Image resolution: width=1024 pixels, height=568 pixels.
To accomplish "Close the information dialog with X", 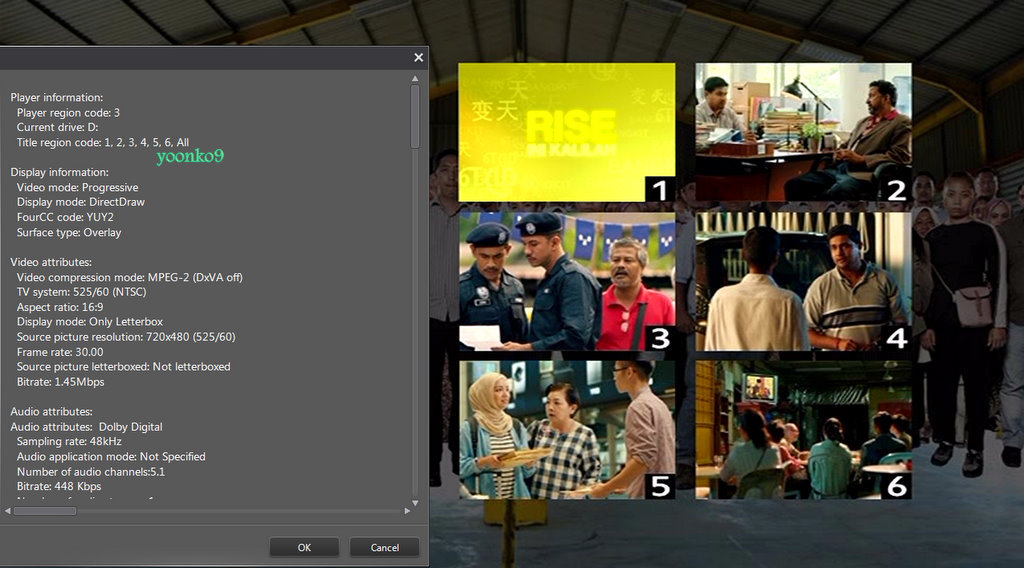I will 419,57.
